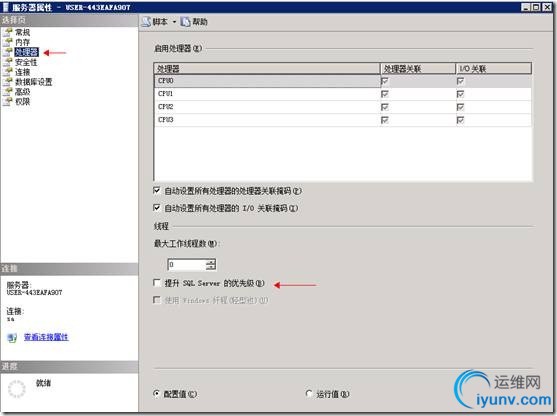Toggle I/O affinity for CPU1
Image resolution: width=557 pixels, height=416 pixels.
click(x=460, y=94)
